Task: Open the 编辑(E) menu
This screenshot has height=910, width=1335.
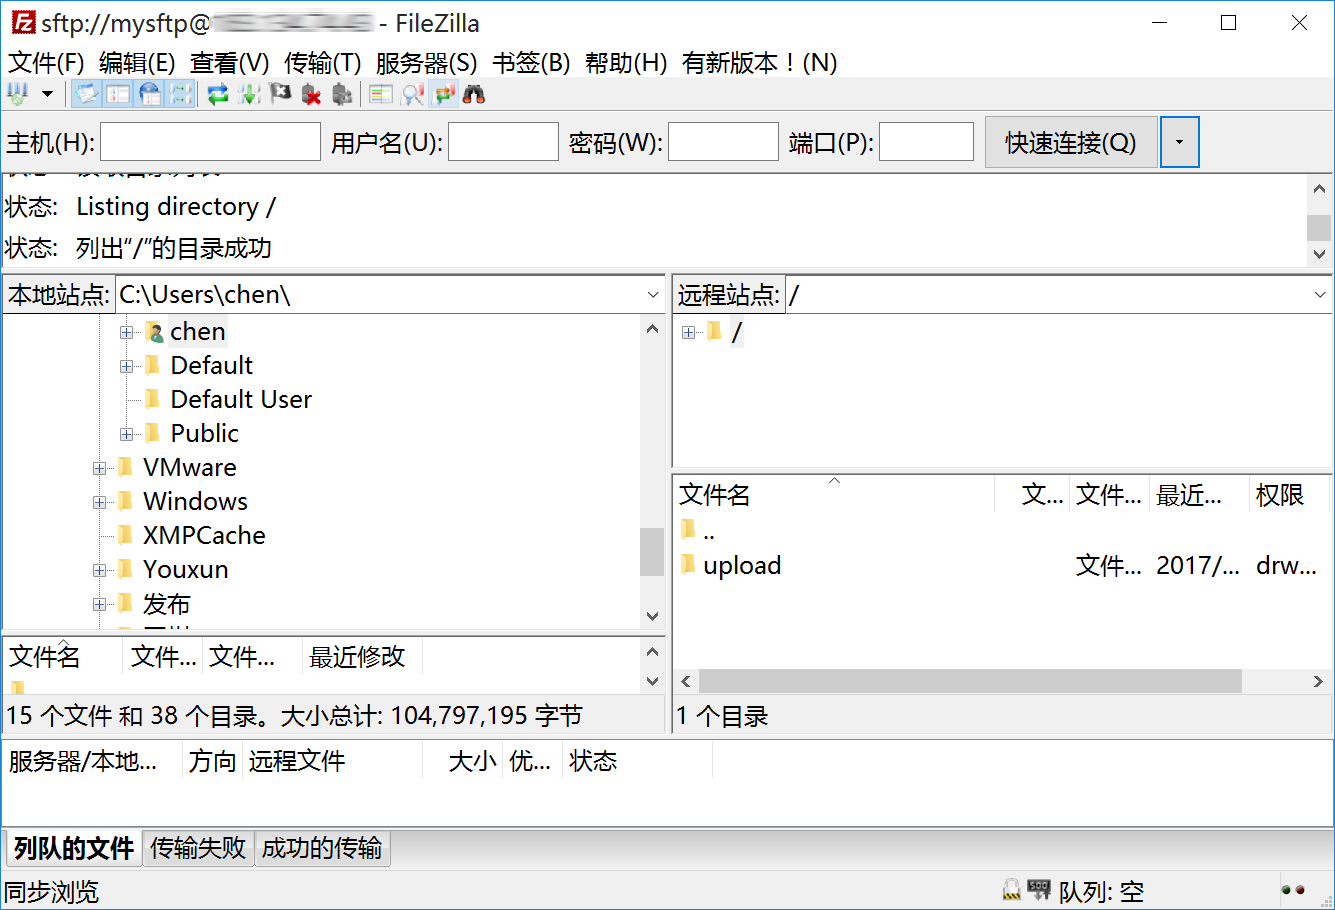Action: [x=137, y=63]
